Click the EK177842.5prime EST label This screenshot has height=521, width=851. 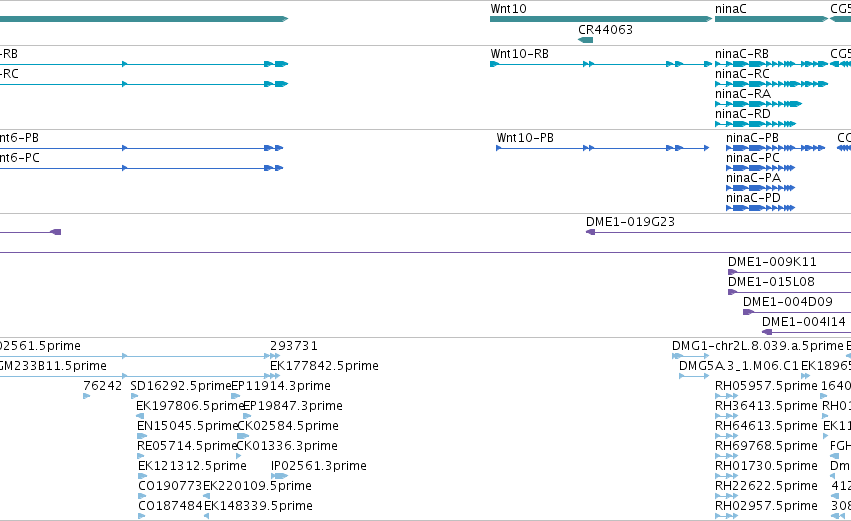tap(324, 366)
